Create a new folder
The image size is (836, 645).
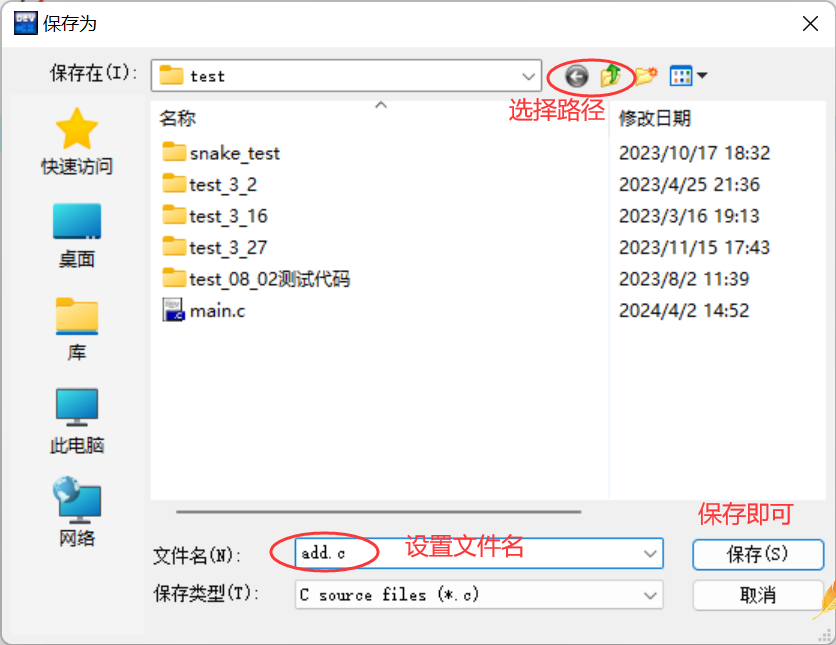pyautogui.click(x=646, y=76)
